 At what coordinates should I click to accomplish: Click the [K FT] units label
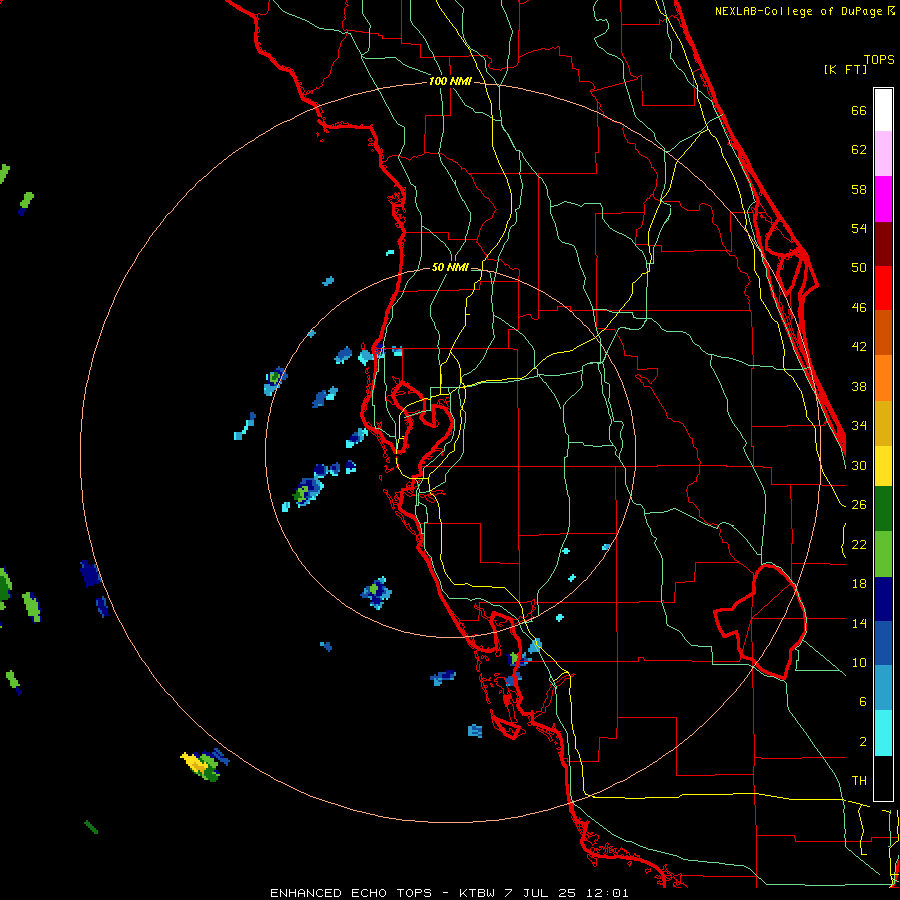click(x=845, y=70)
